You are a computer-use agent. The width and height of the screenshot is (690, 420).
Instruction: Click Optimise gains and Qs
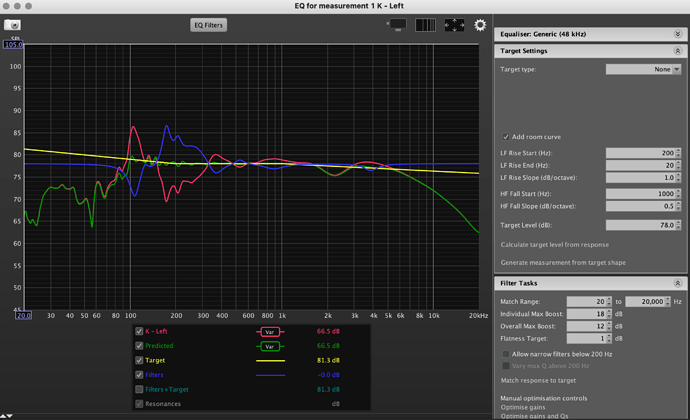[534, 416]
